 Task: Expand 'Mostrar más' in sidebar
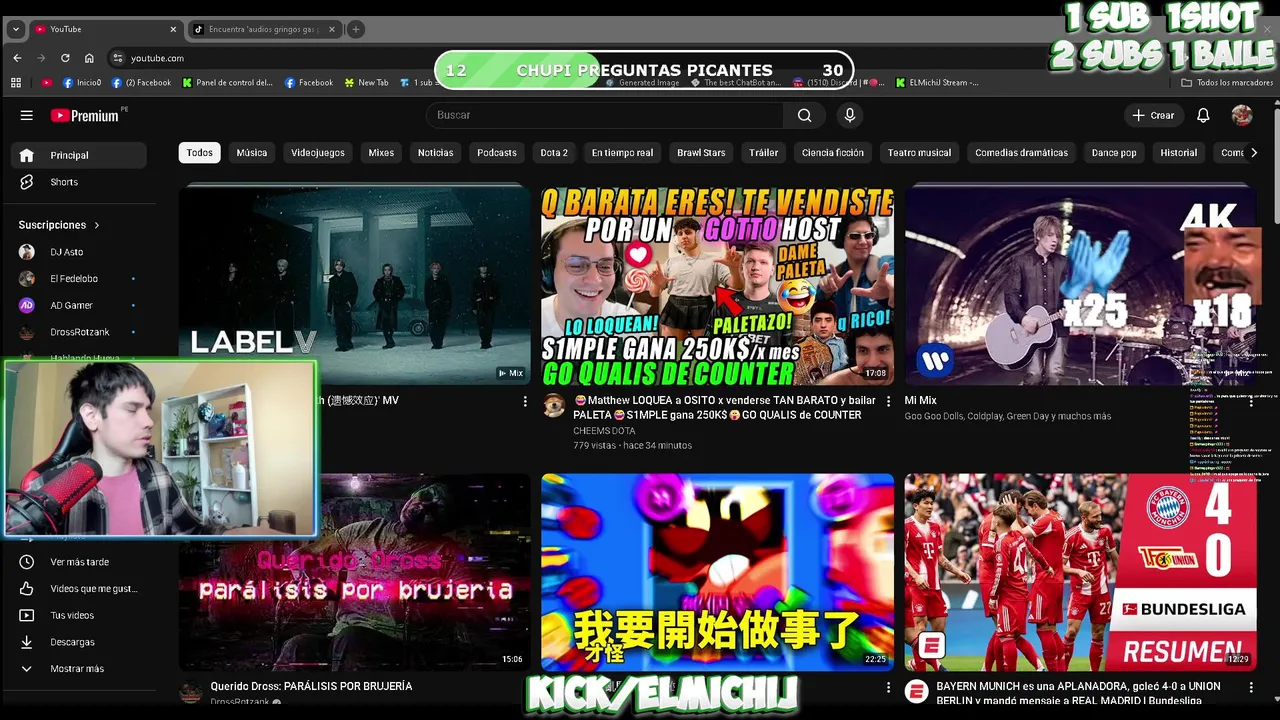coord(79,669)
